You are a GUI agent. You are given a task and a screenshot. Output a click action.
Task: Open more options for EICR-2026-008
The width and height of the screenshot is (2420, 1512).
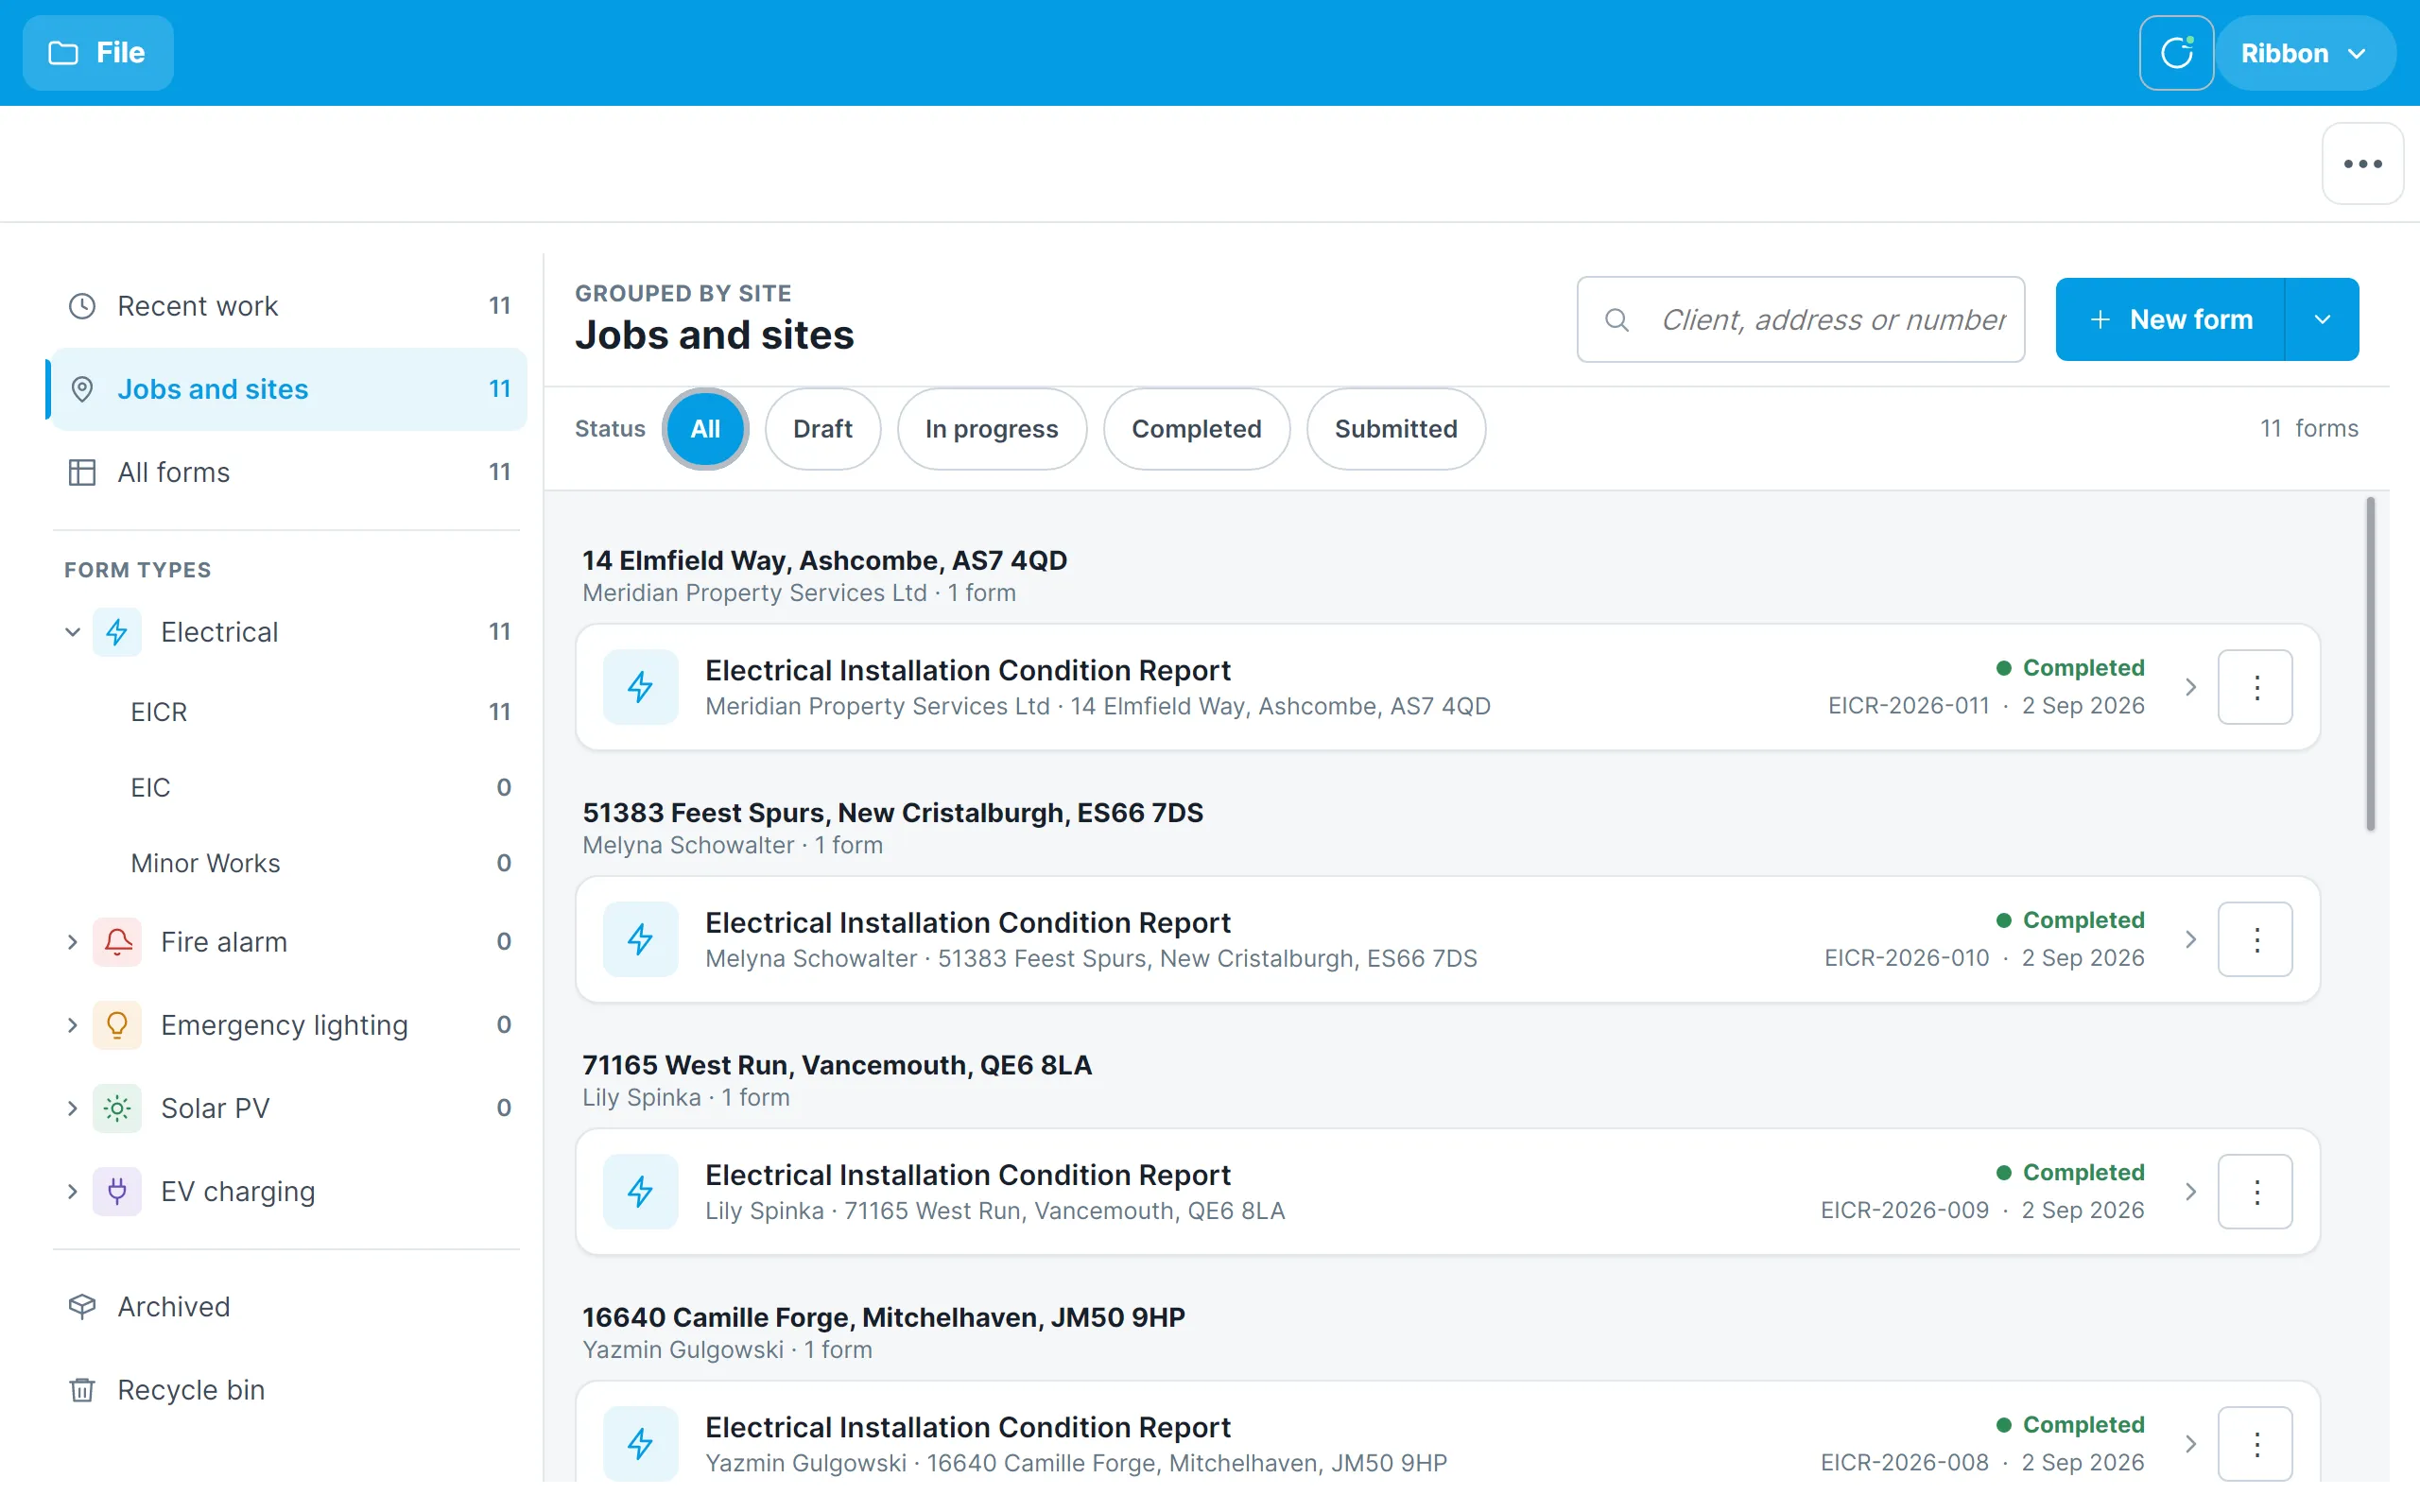(2255, 1444)
